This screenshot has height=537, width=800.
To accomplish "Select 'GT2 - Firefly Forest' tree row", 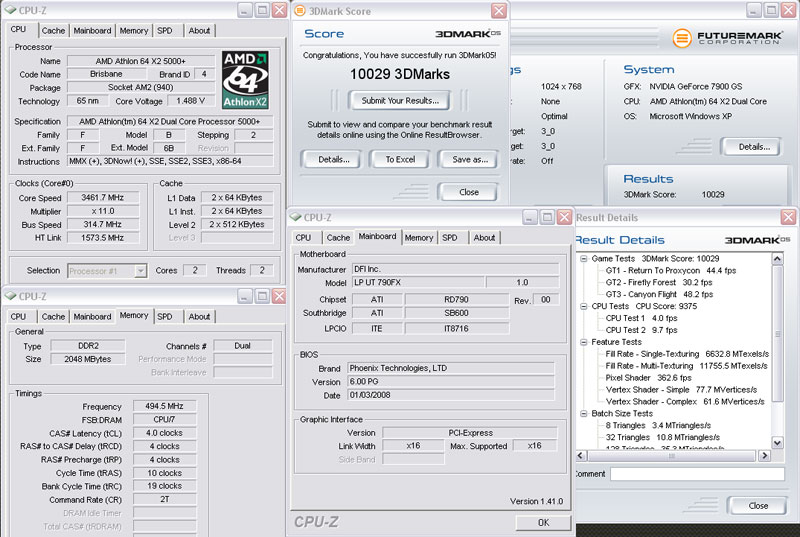I will point(659,282).
